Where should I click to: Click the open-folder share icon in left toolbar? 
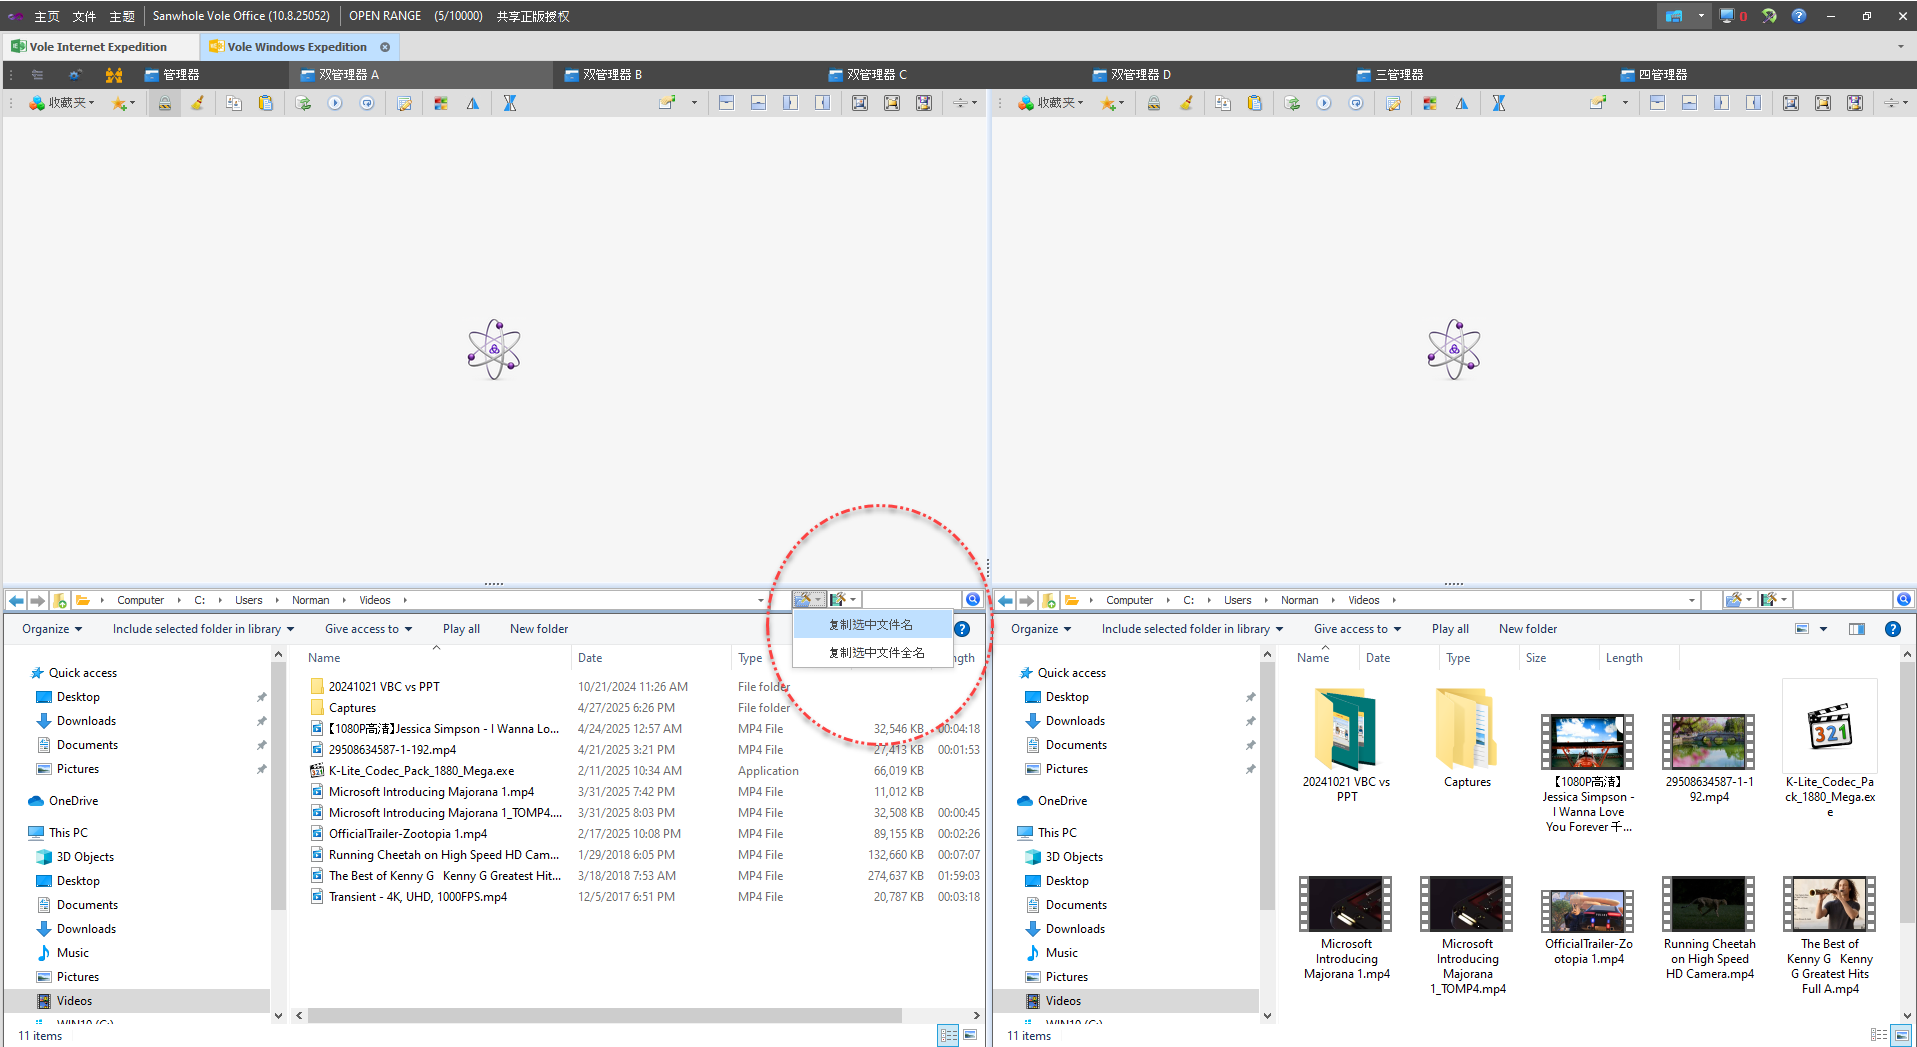(667, 103)
